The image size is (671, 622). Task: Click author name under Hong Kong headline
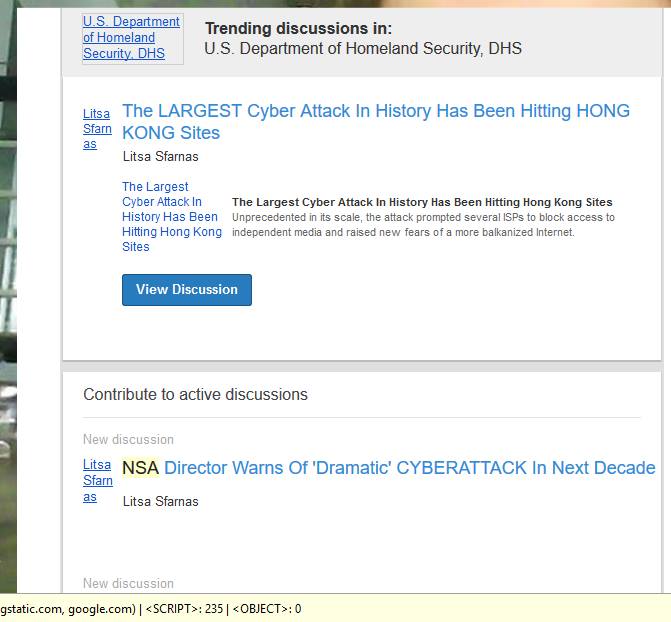(160, 156)
